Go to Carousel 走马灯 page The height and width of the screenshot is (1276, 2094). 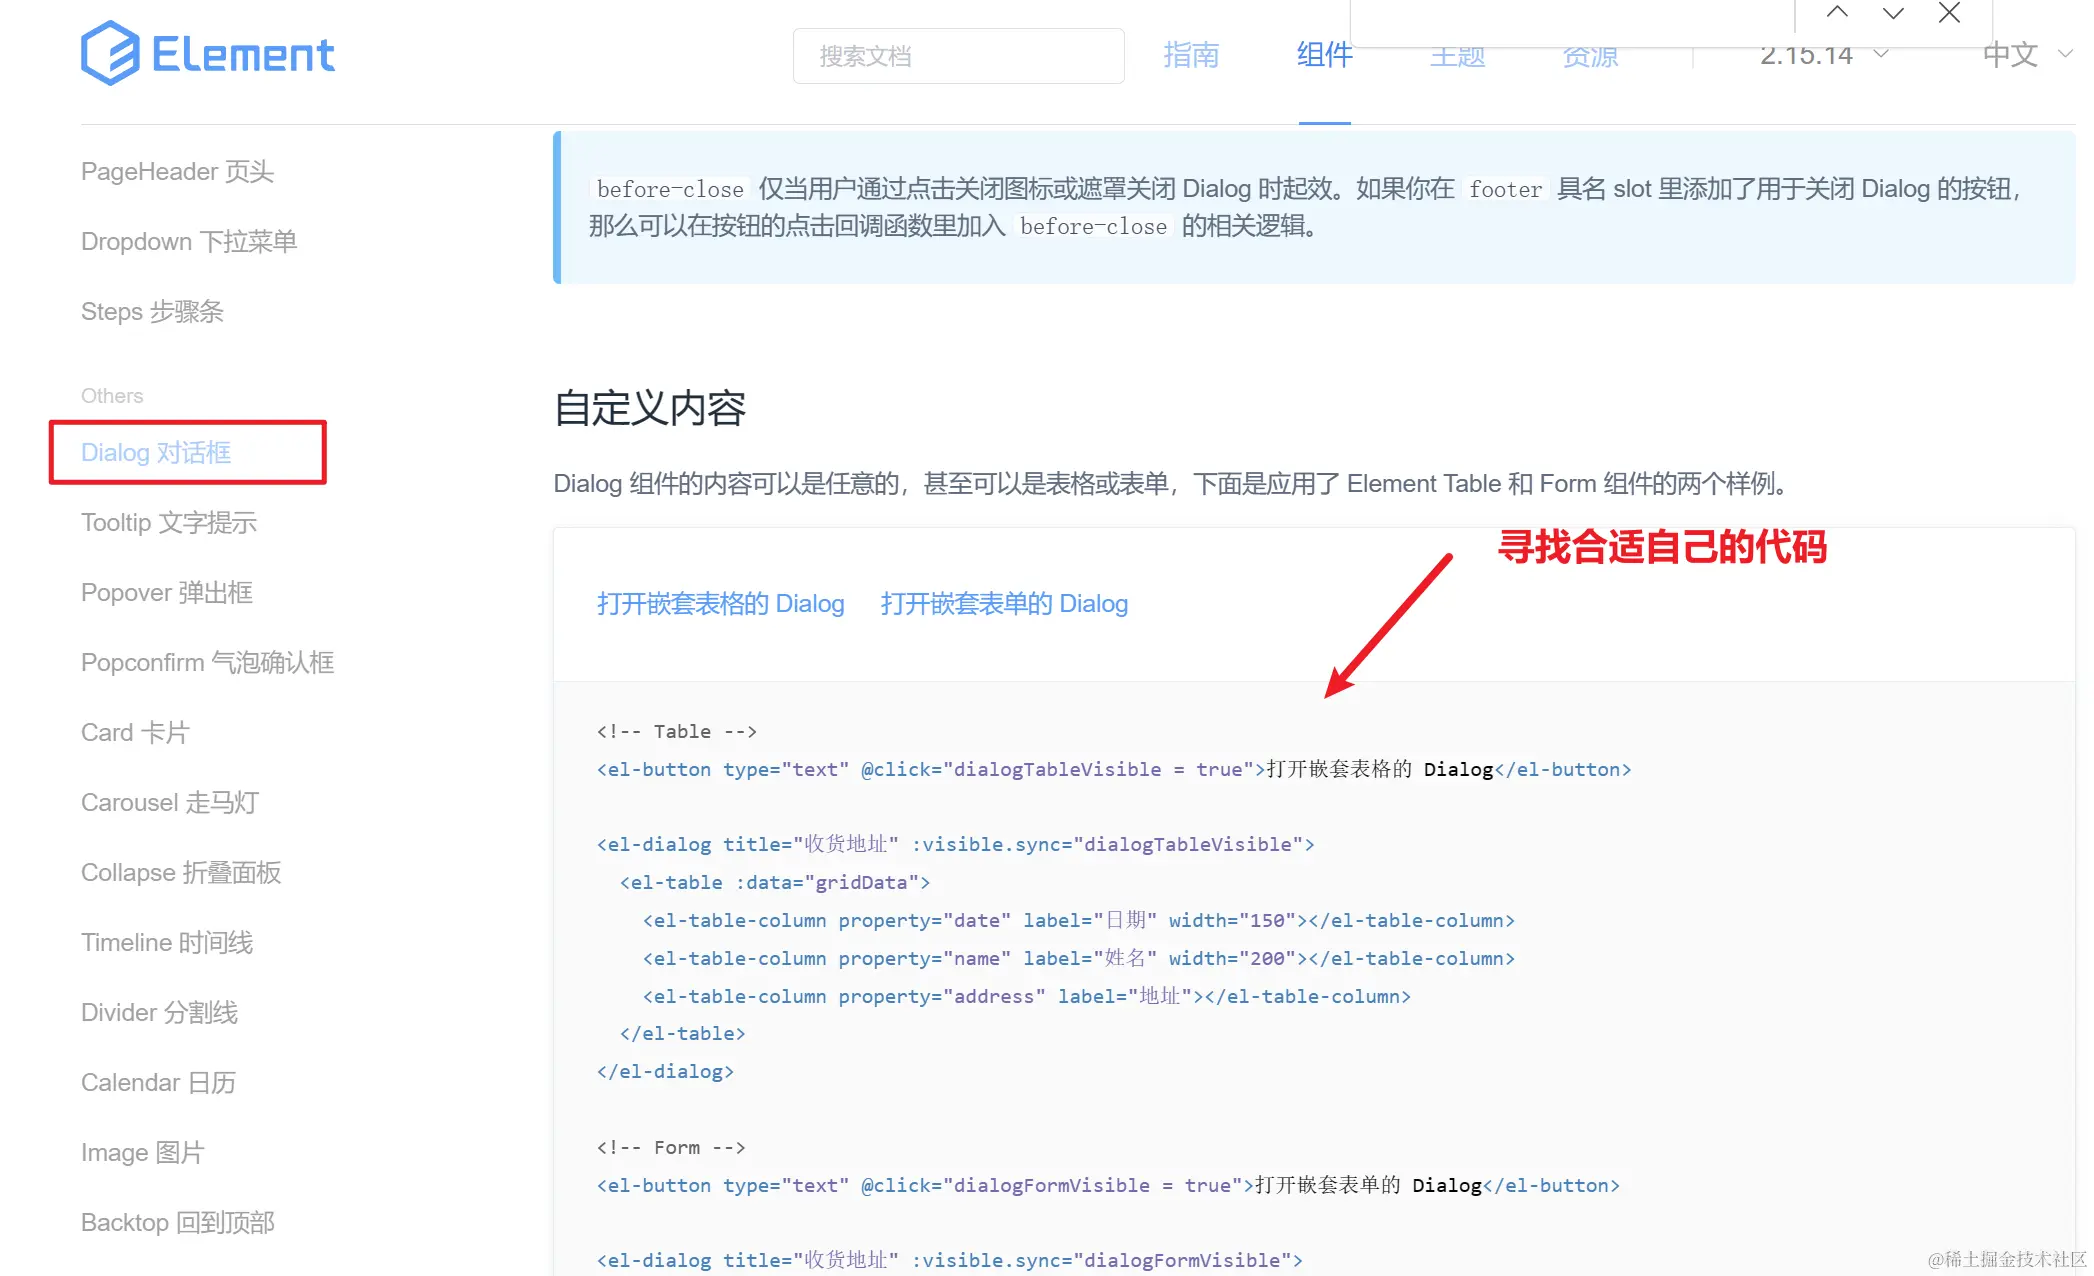click(170, 803)
